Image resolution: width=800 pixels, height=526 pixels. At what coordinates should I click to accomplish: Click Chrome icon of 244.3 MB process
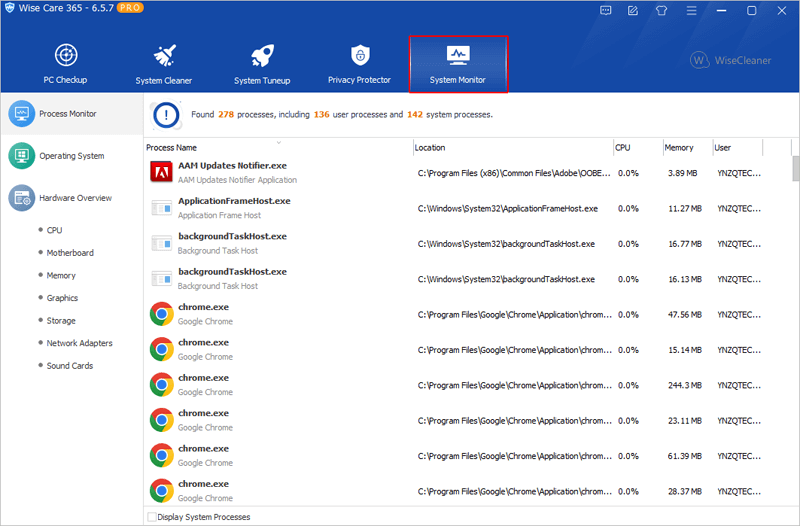(x=161, y=385)
